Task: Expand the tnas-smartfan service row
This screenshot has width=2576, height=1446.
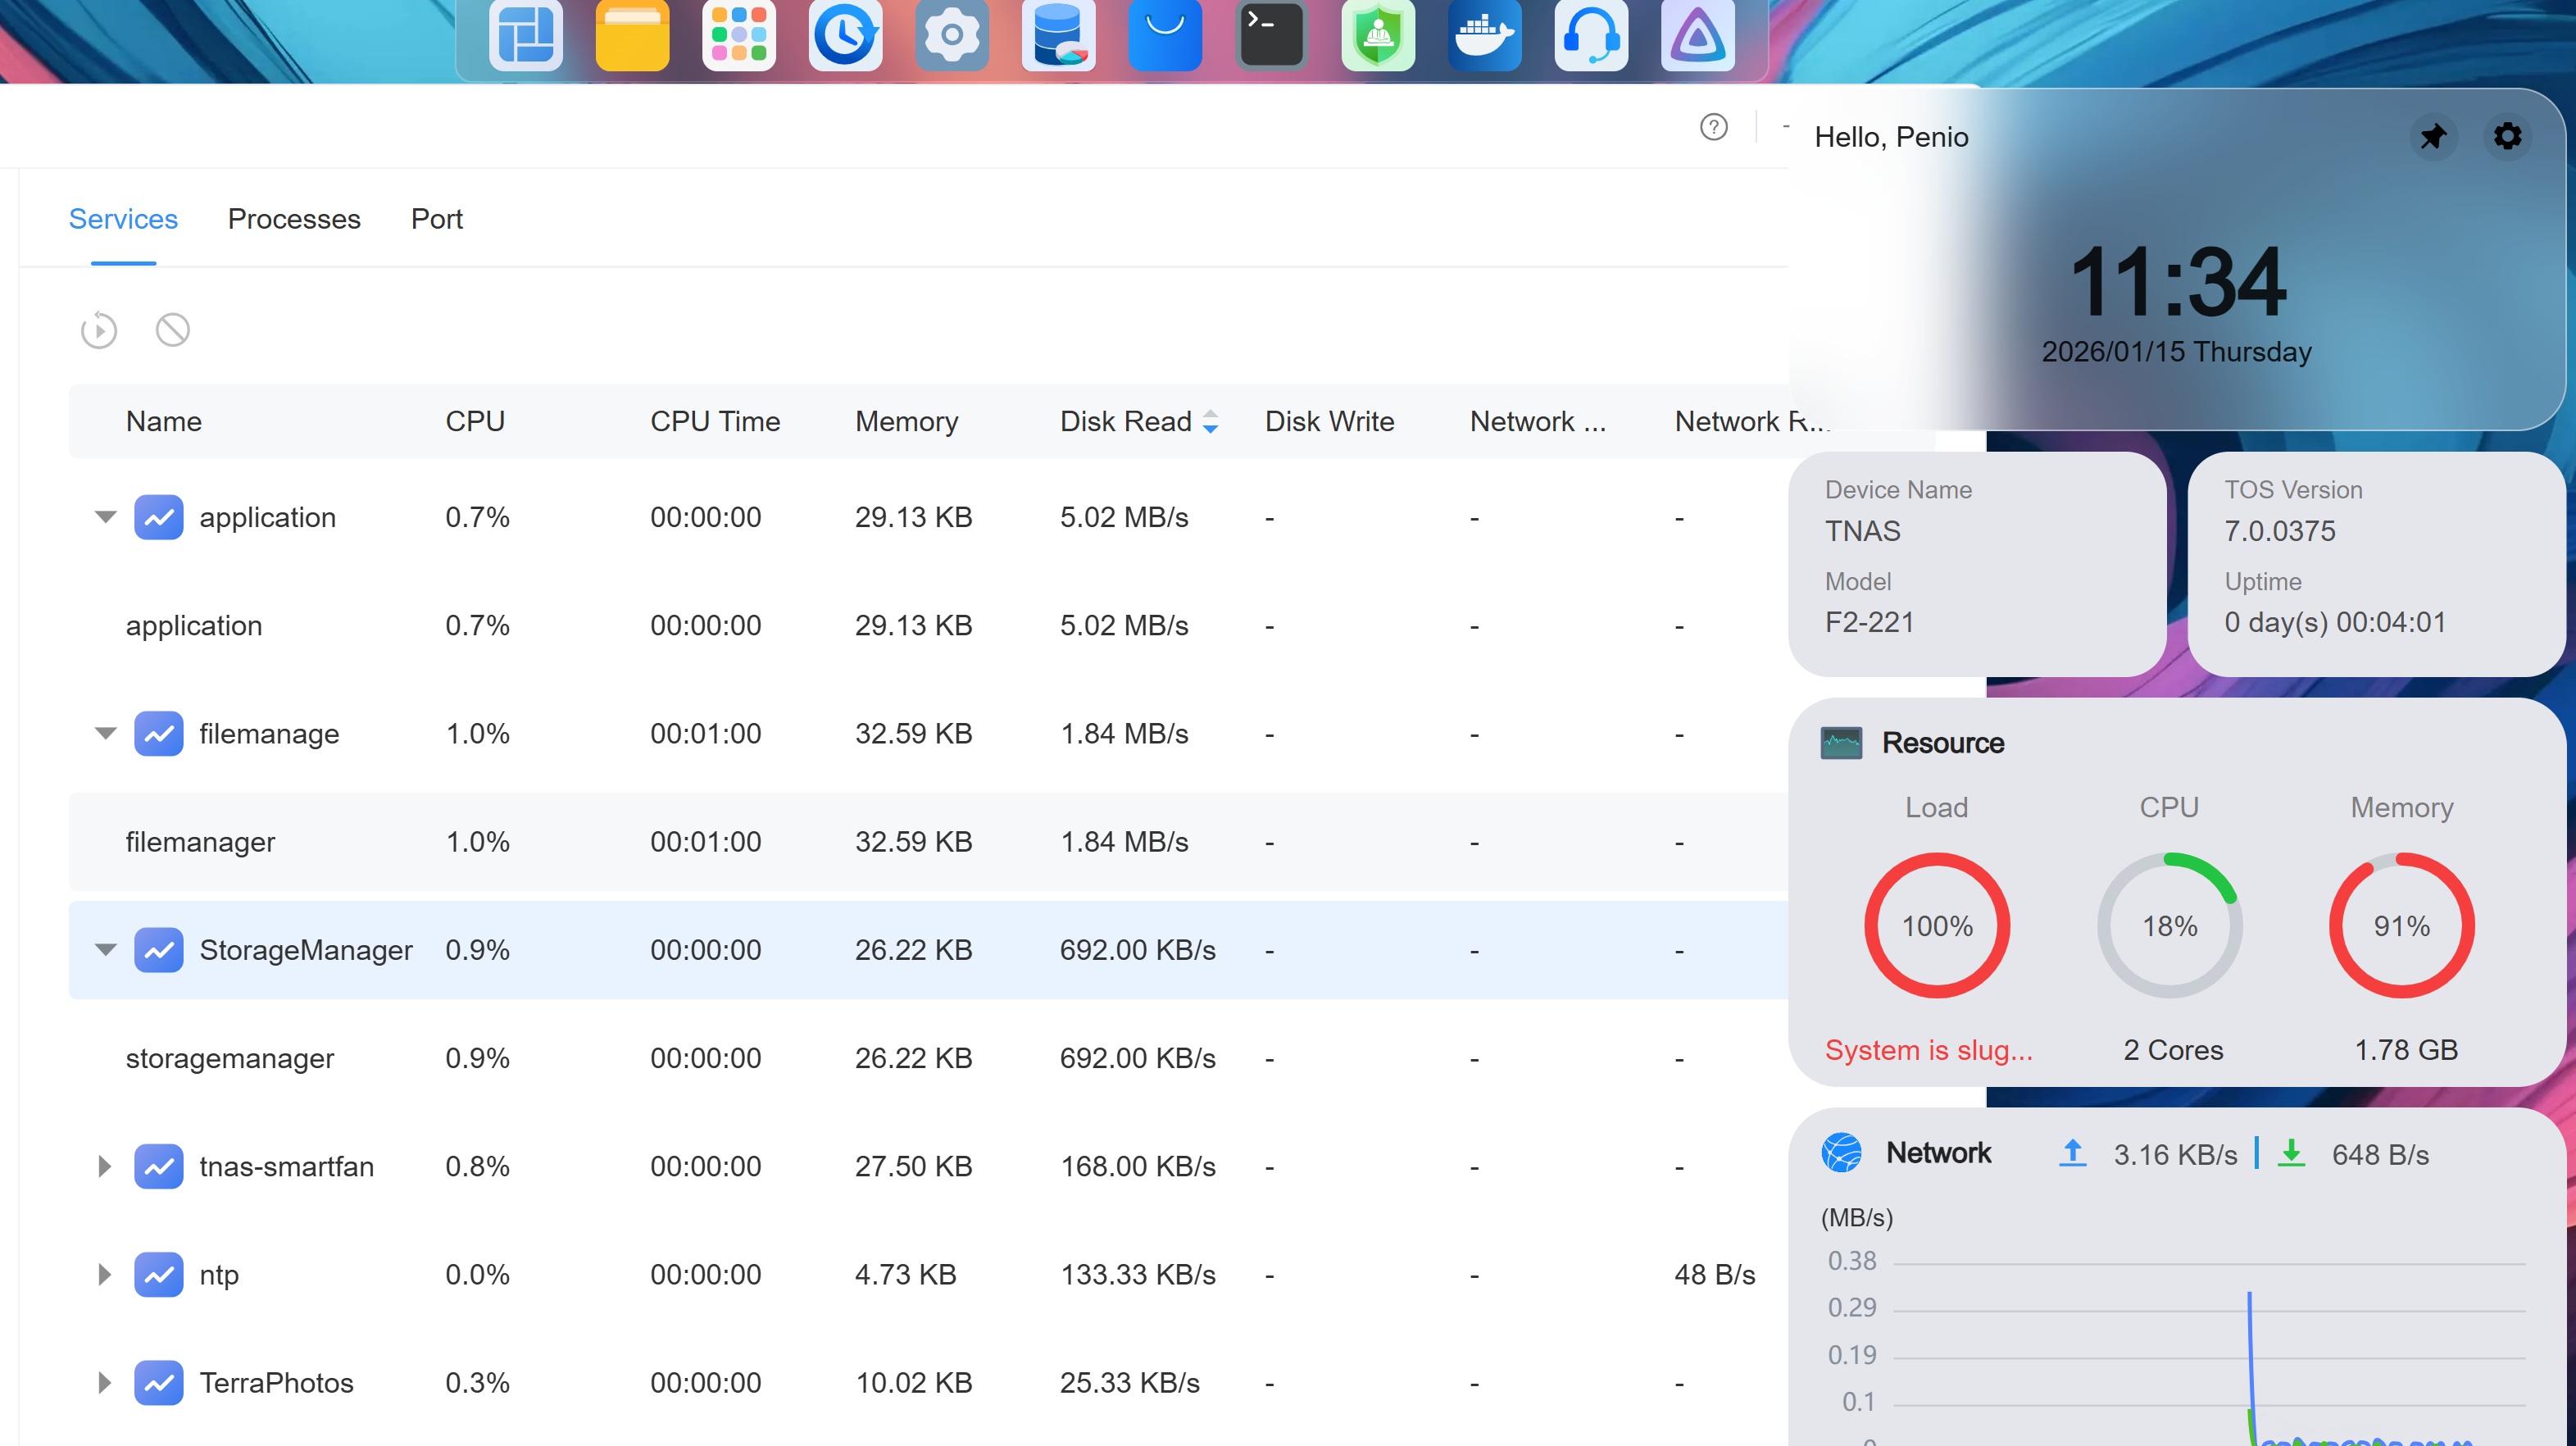Action: tap(104, 1166)
